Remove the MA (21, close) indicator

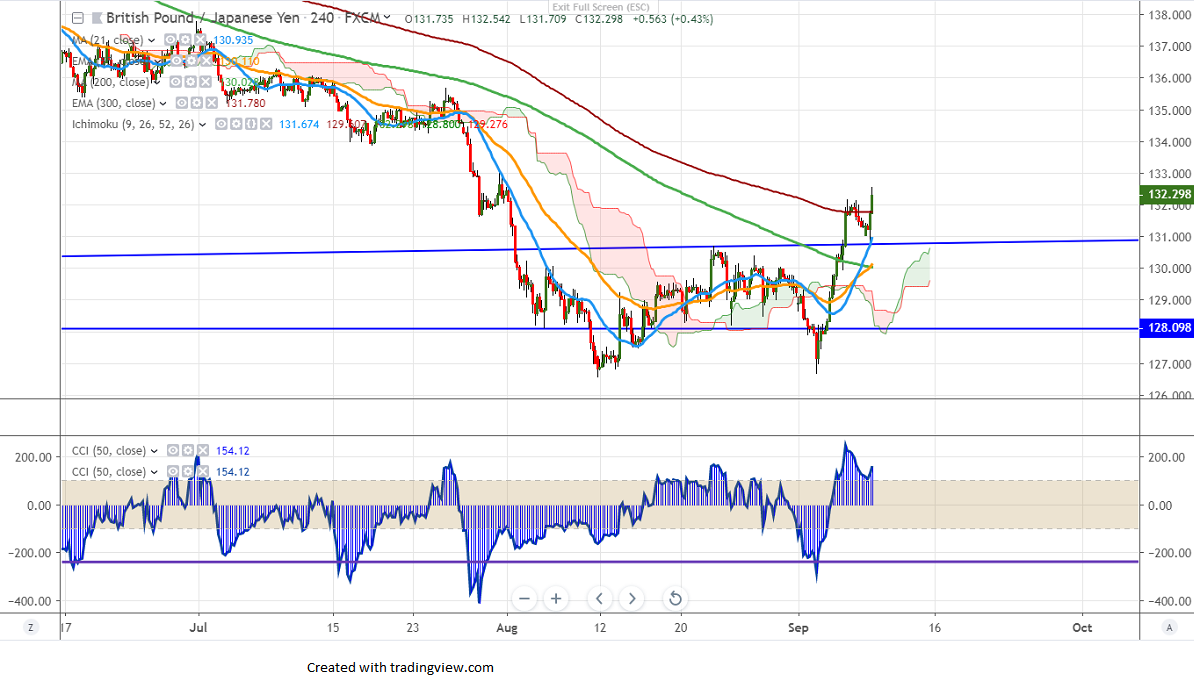200,40
